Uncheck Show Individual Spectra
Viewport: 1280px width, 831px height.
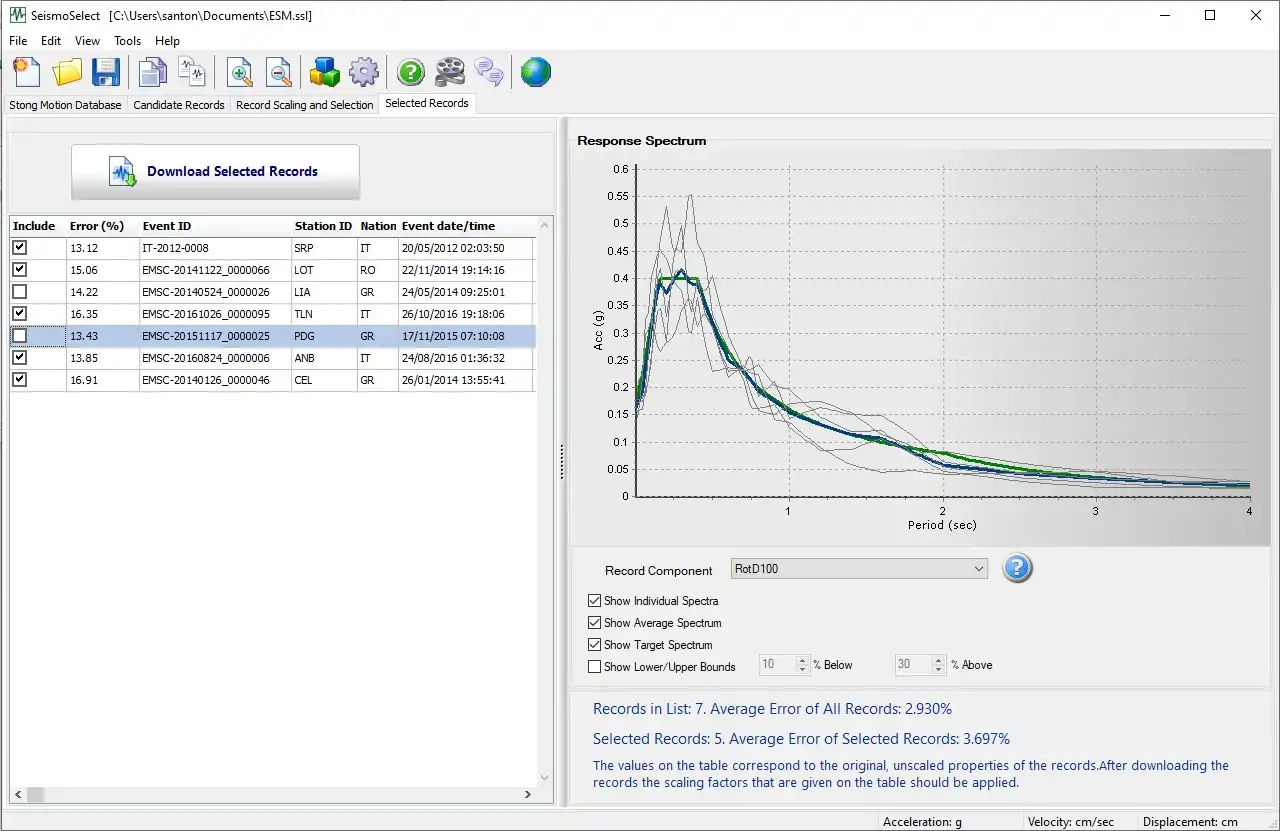(595, 601)
